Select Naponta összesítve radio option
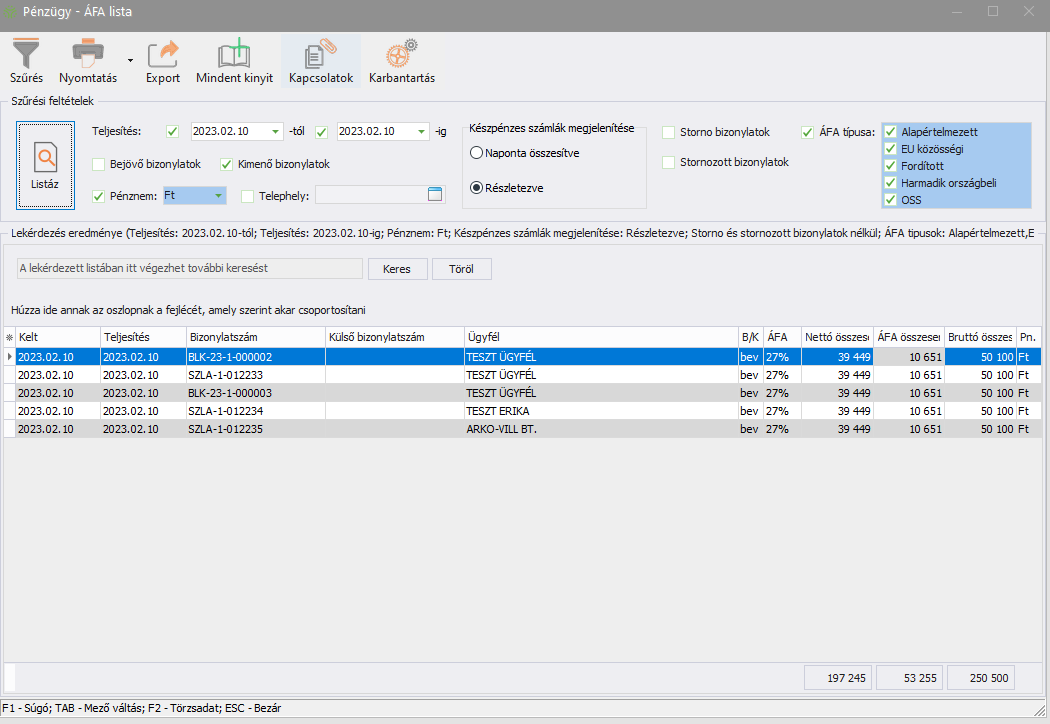This screenshot has width=1050, height=724. (476, 153)
